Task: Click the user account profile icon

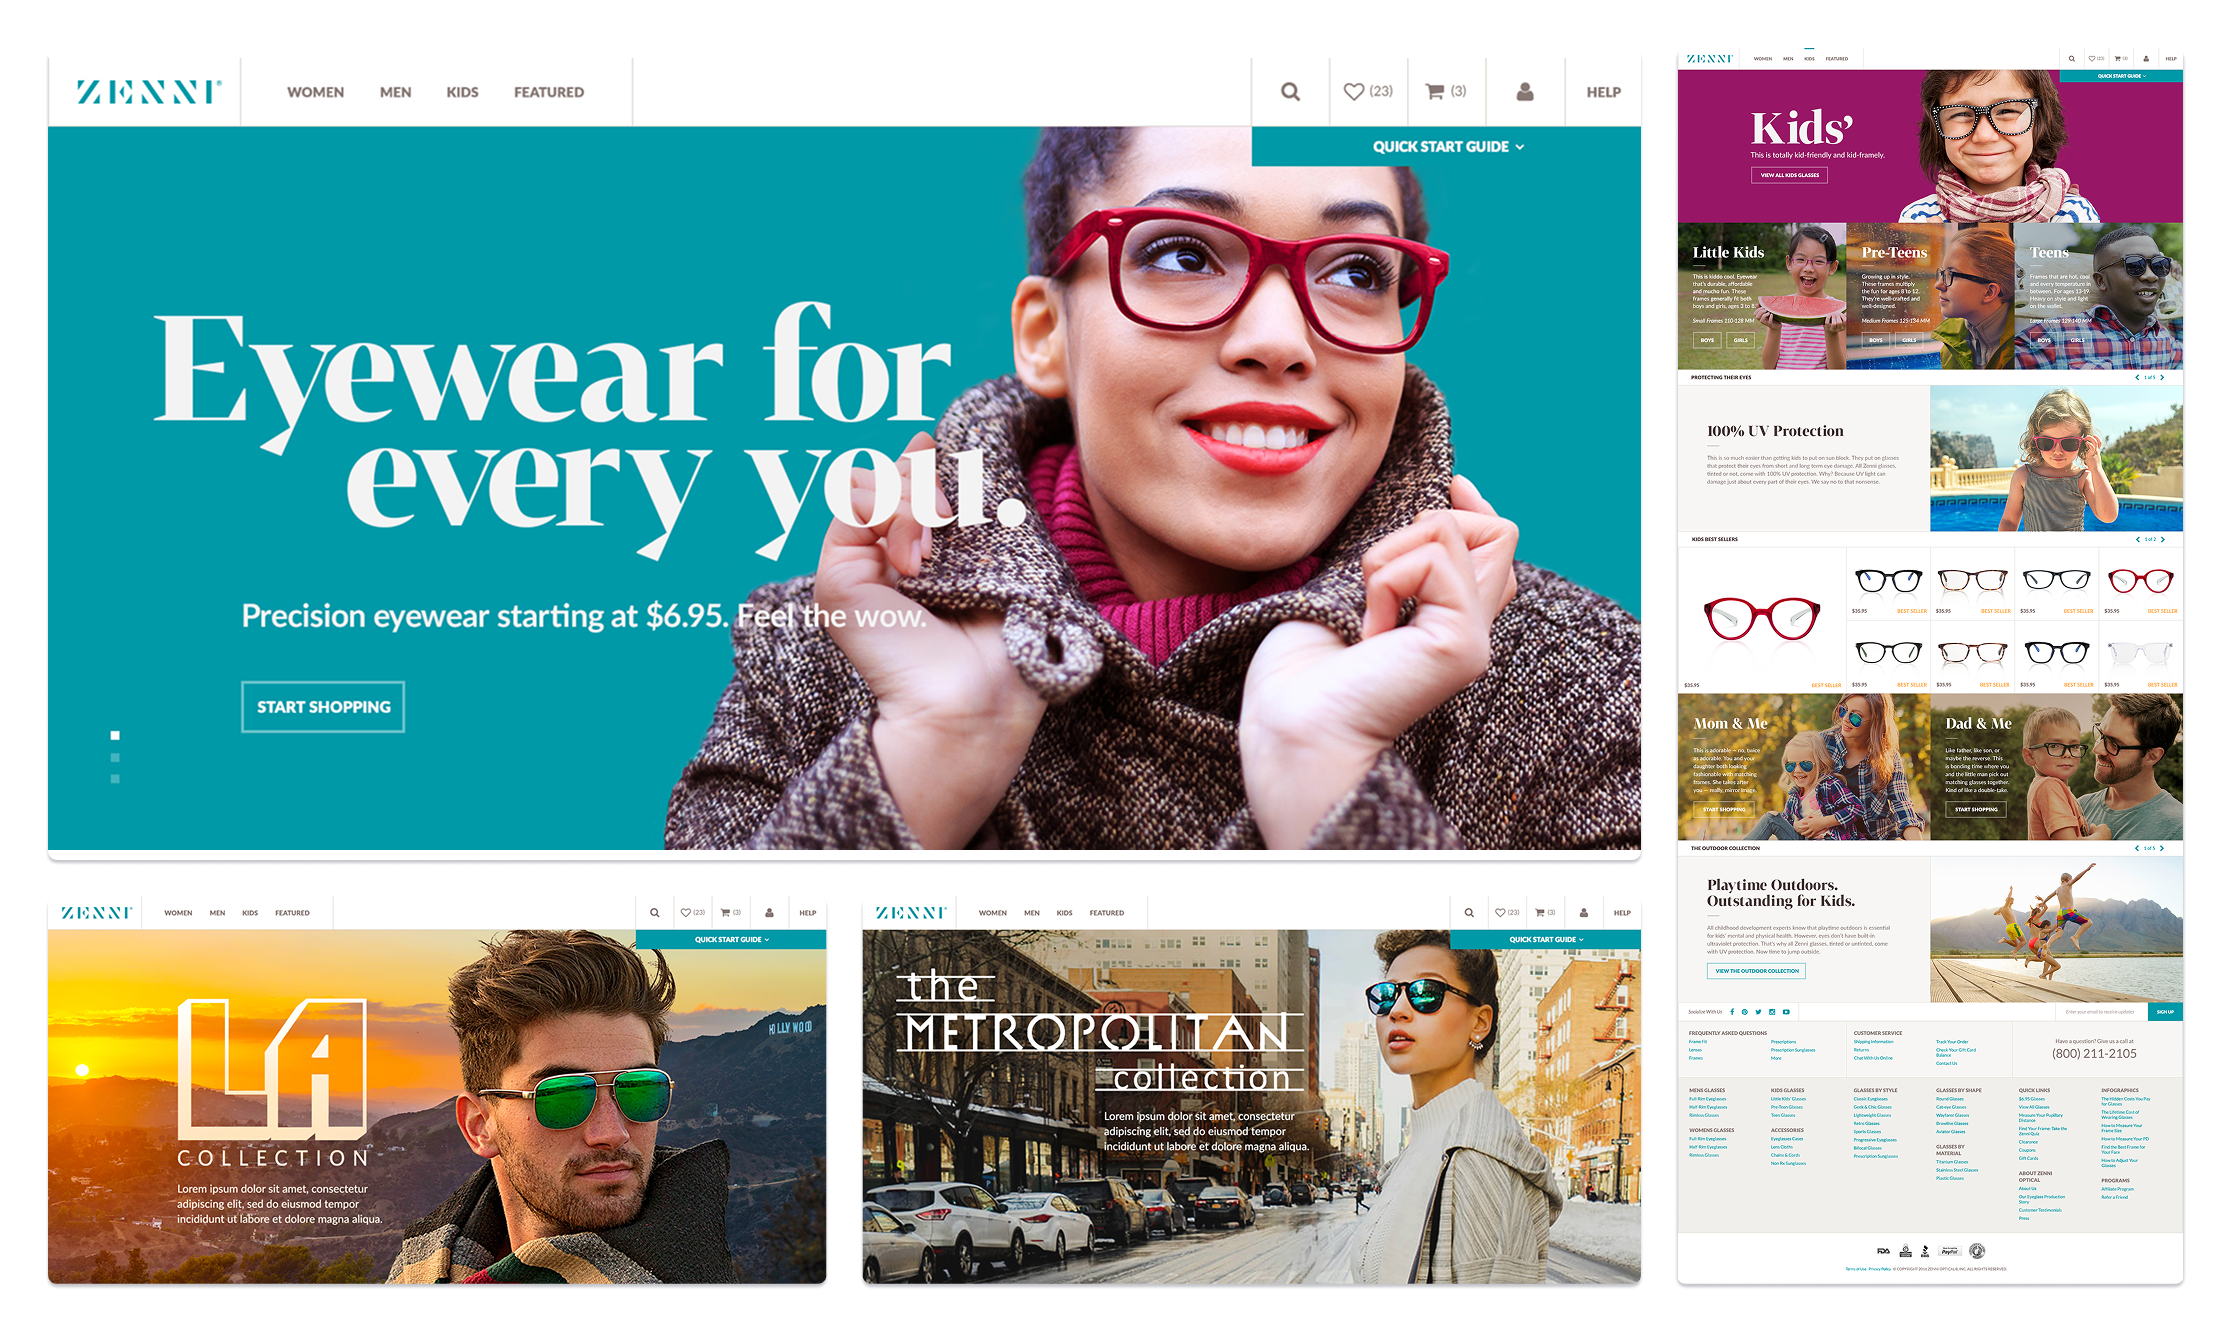Action: [x=1524, y=92]
